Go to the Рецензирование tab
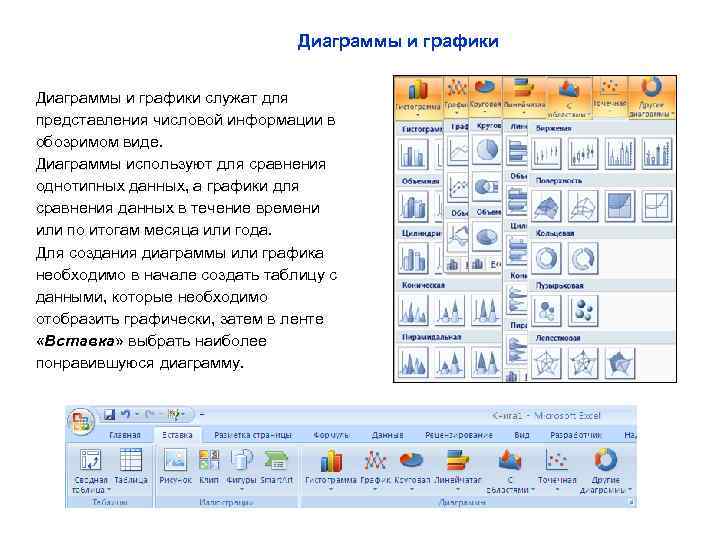The height and width of the screenshot is (540, 720). (x=459, y=435)
